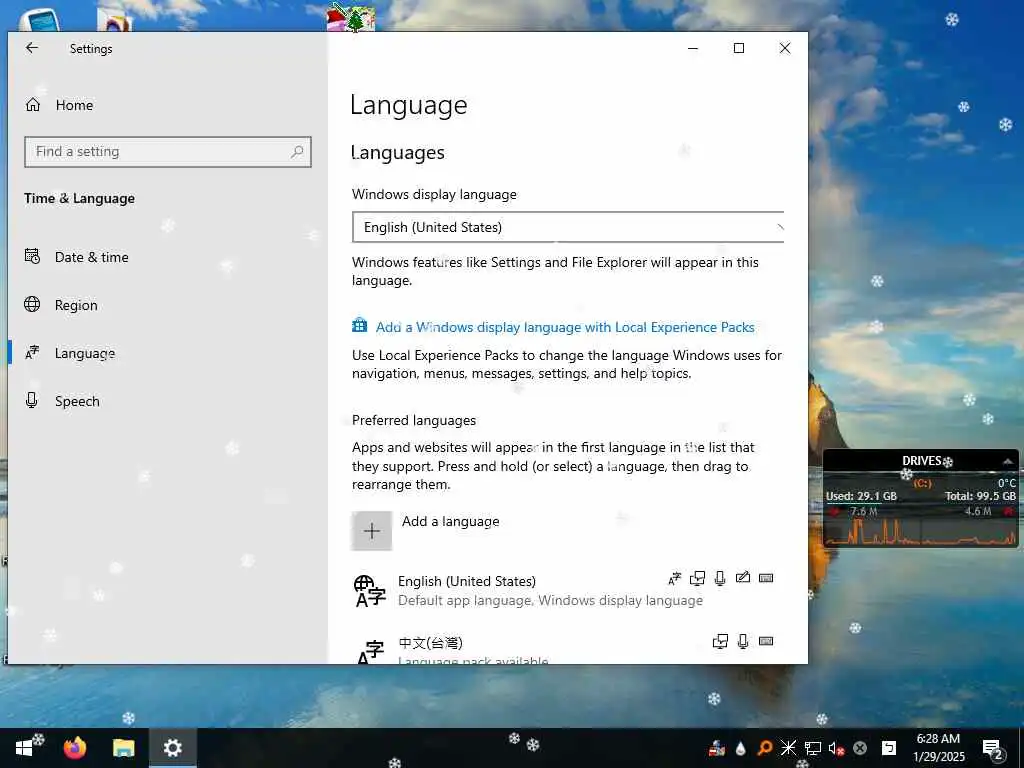Click the Store icon beside Local Experience Packs
1024x768 pixels.
(359, 325)
